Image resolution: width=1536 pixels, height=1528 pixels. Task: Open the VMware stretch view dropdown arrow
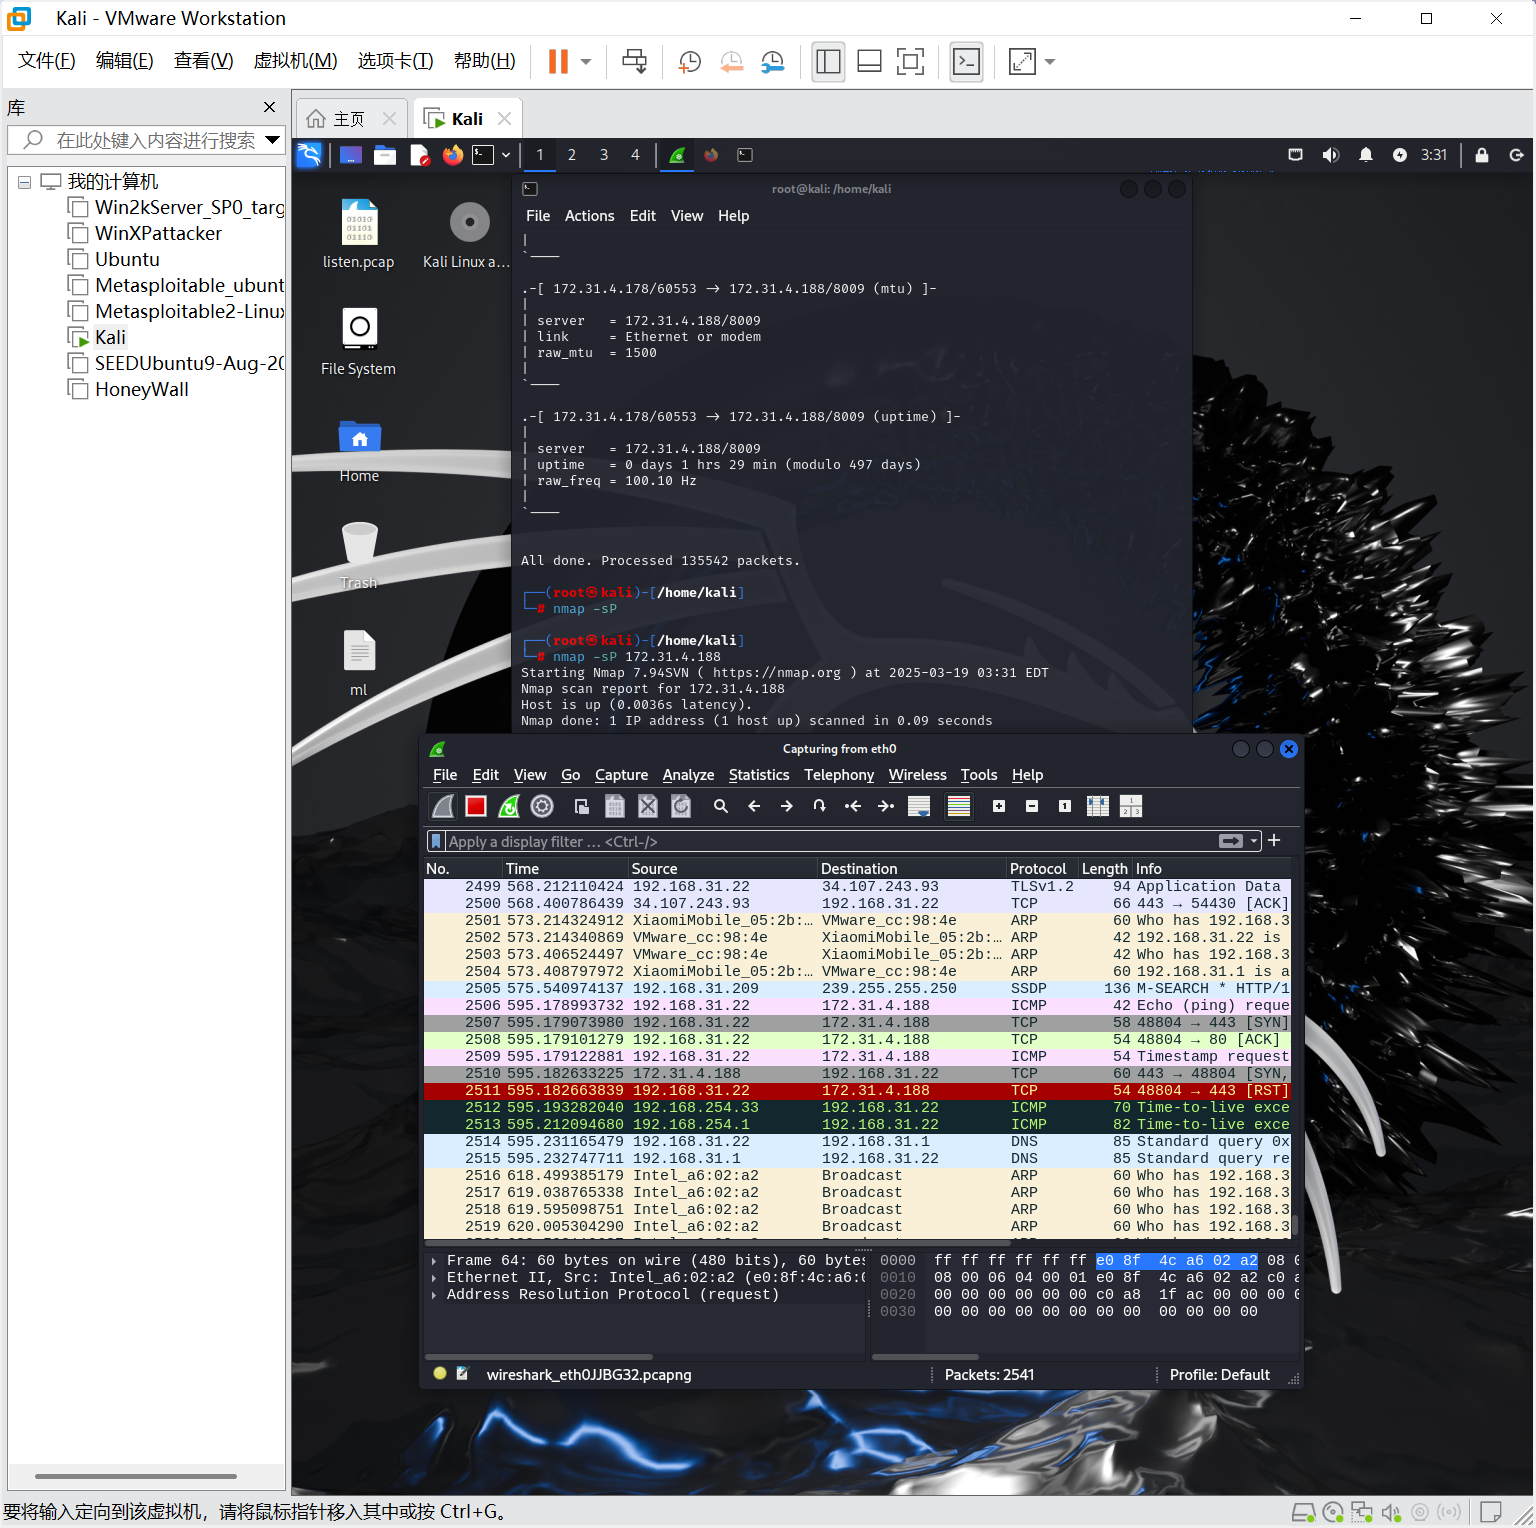point(1050,62)
